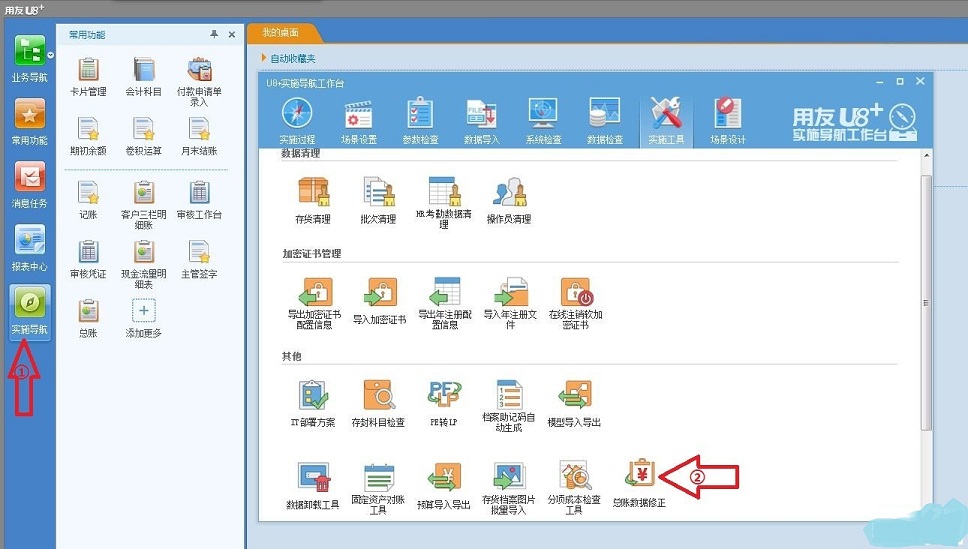
Task: Open 分项成本检查工具
Action: (x=574, y=488)
